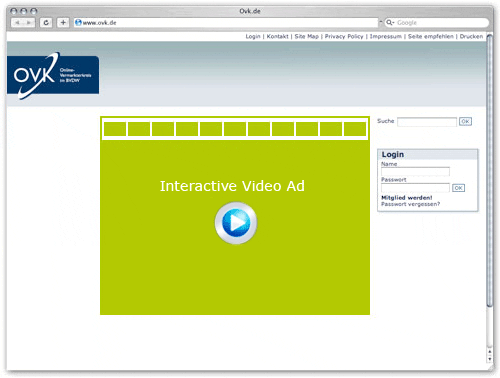Screen dimensions: 500x378
Task: Click the Login panel heading
Action: pyautogui.click(x=393, y=154)
